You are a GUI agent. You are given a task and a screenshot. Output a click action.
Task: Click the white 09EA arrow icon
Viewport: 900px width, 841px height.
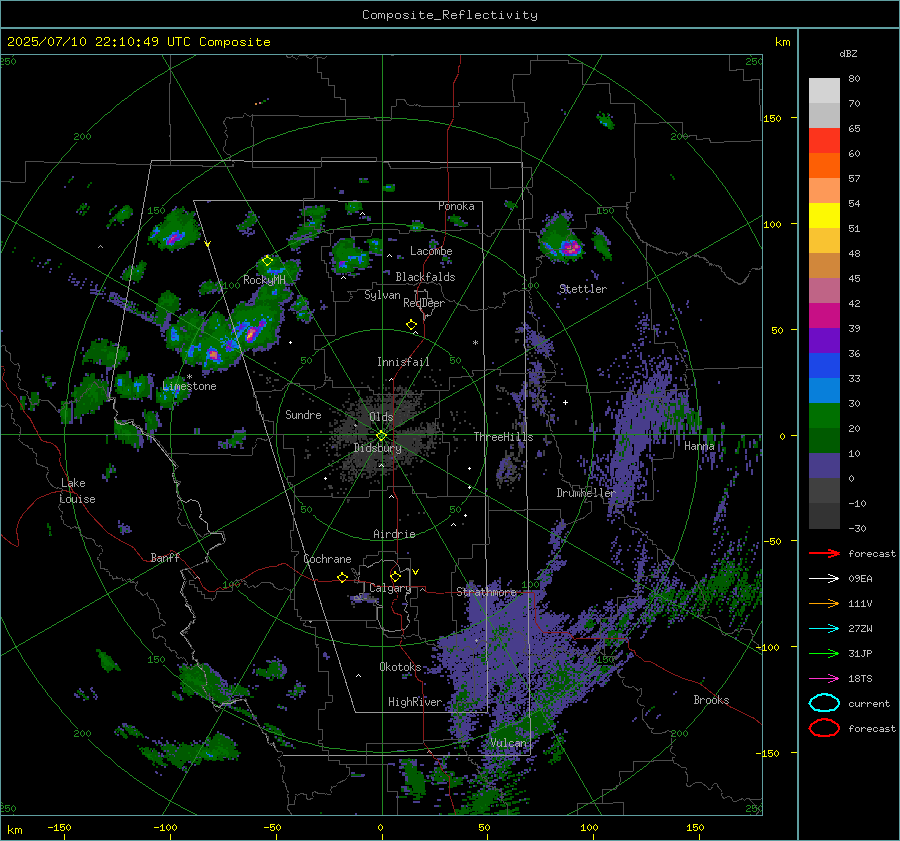click(824, 579)
